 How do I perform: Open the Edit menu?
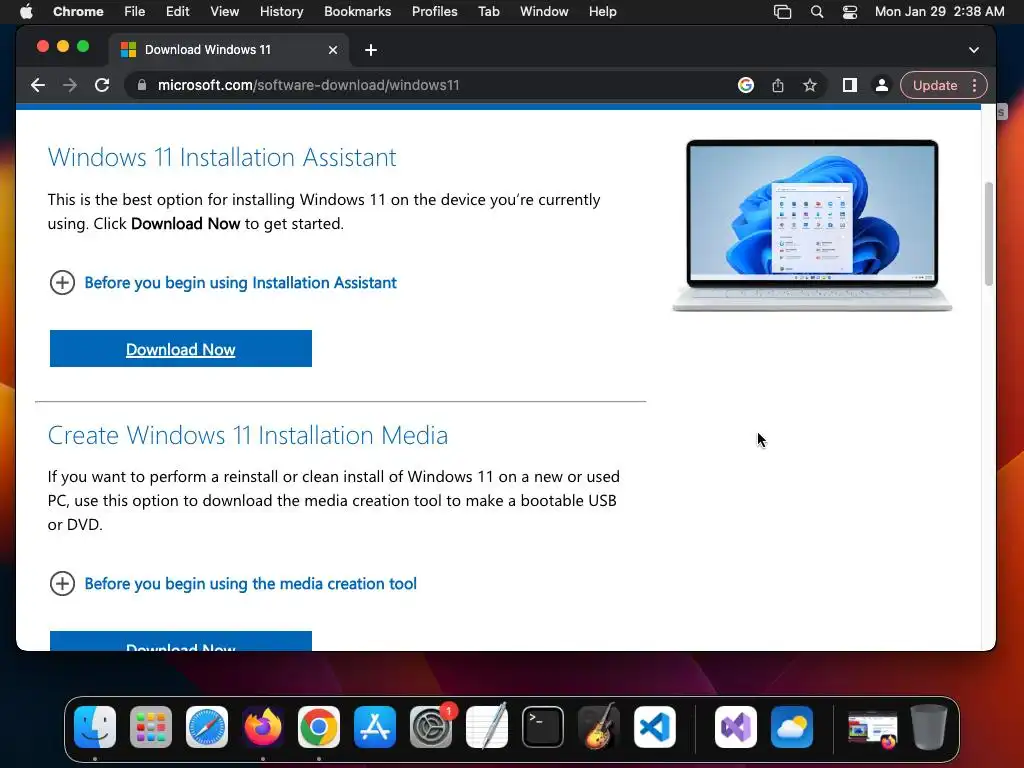pos(177,12)
